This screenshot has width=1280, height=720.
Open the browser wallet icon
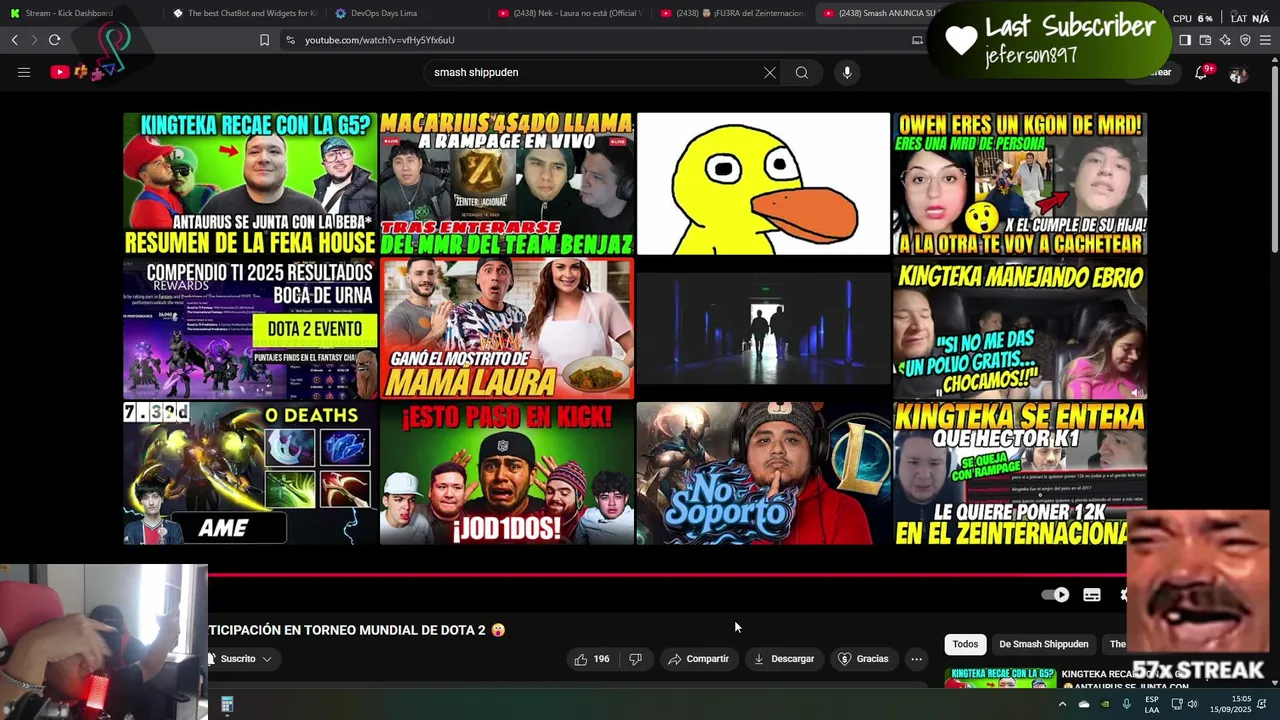(1205, 40)
